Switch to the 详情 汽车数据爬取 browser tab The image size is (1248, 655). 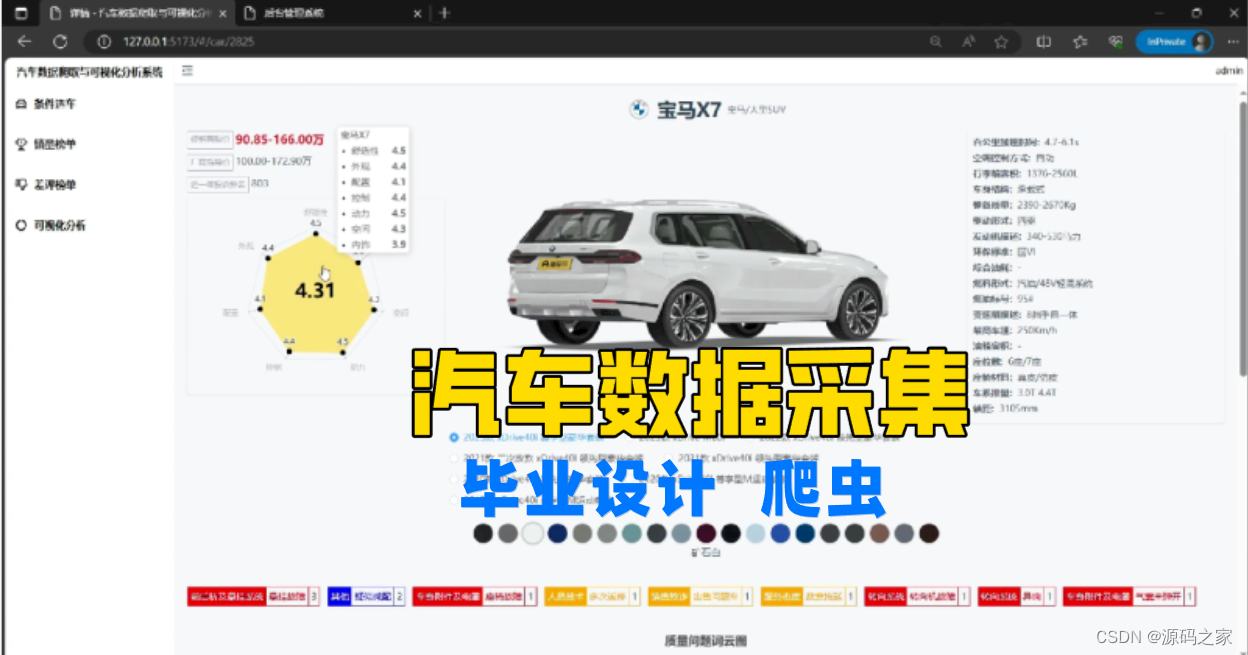(x=136, y=14)
